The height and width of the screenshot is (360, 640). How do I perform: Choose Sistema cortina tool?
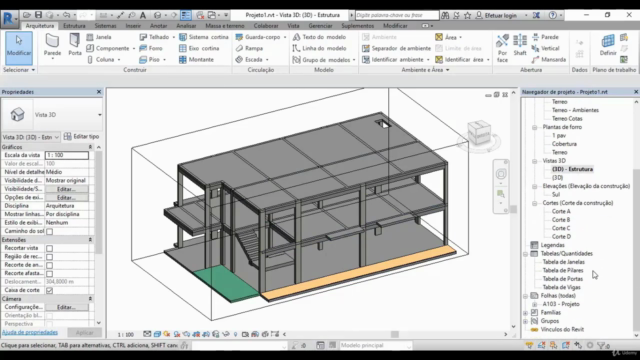(204, 37)
